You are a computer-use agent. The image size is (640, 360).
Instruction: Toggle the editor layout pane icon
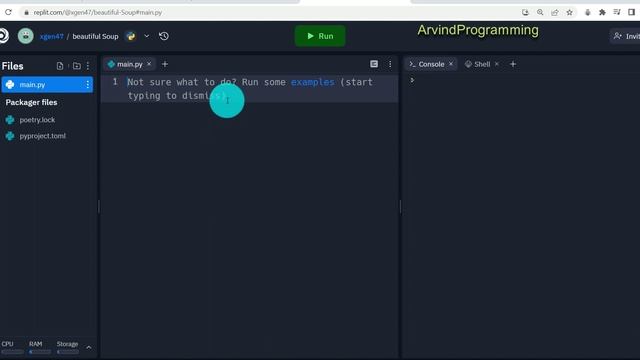(374, 64)
